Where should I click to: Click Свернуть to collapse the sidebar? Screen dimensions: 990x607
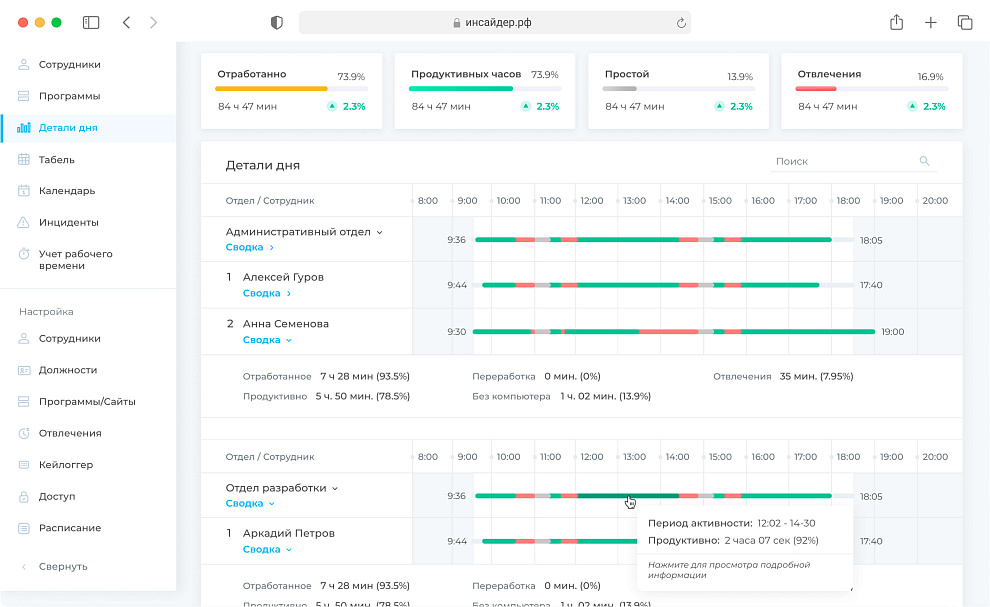click(x=62, y=566)
